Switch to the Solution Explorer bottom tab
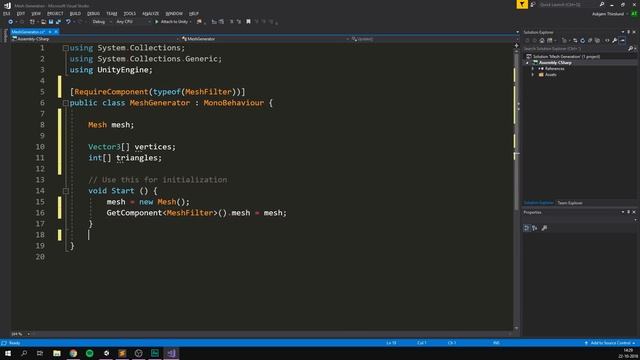Screen dimensions: 640x360 (538, 203)
